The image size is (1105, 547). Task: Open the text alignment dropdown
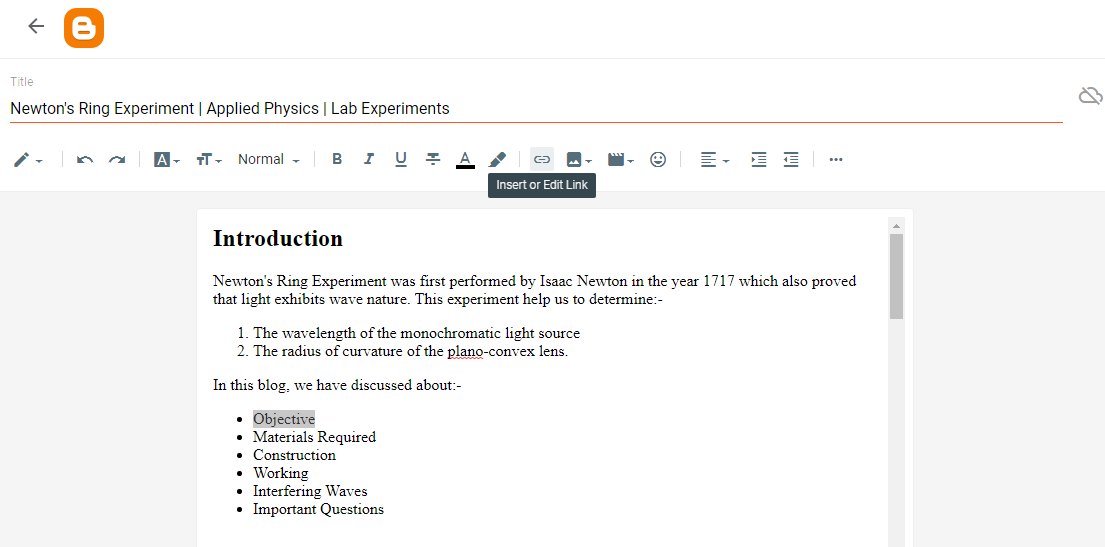tap(715, 160)
